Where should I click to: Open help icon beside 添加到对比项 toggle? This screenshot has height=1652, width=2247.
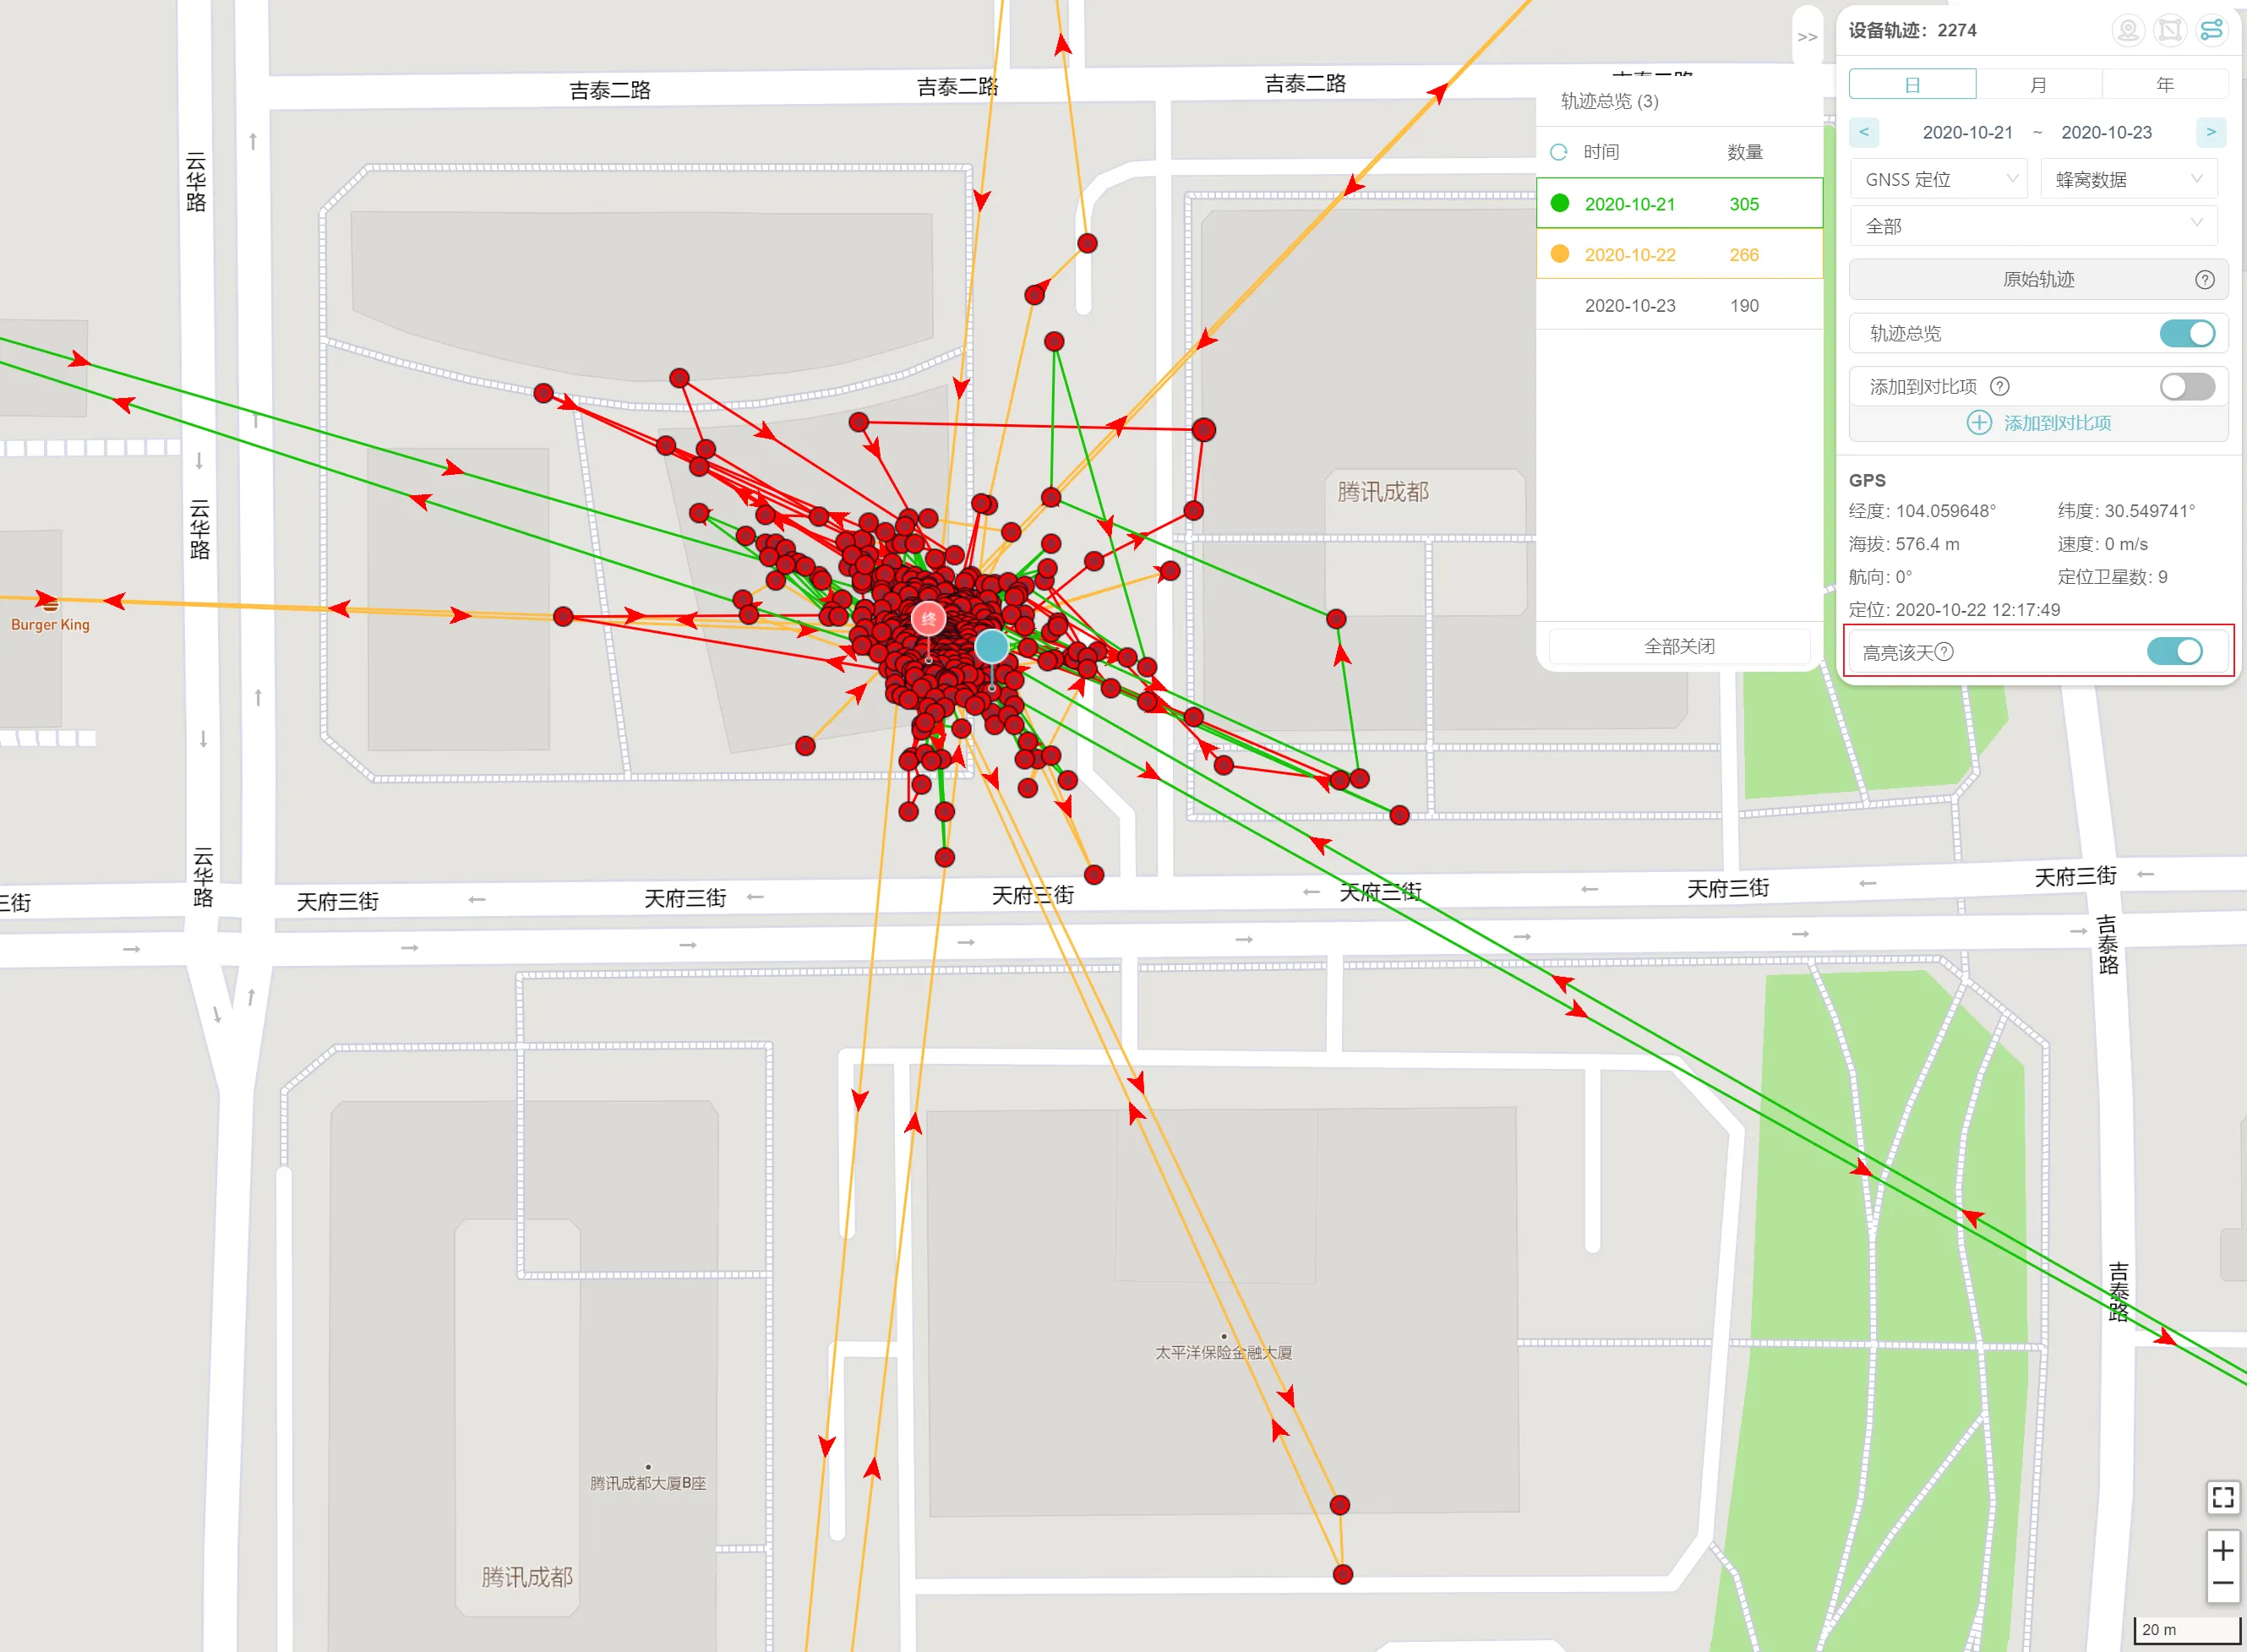pos(2000,386)
